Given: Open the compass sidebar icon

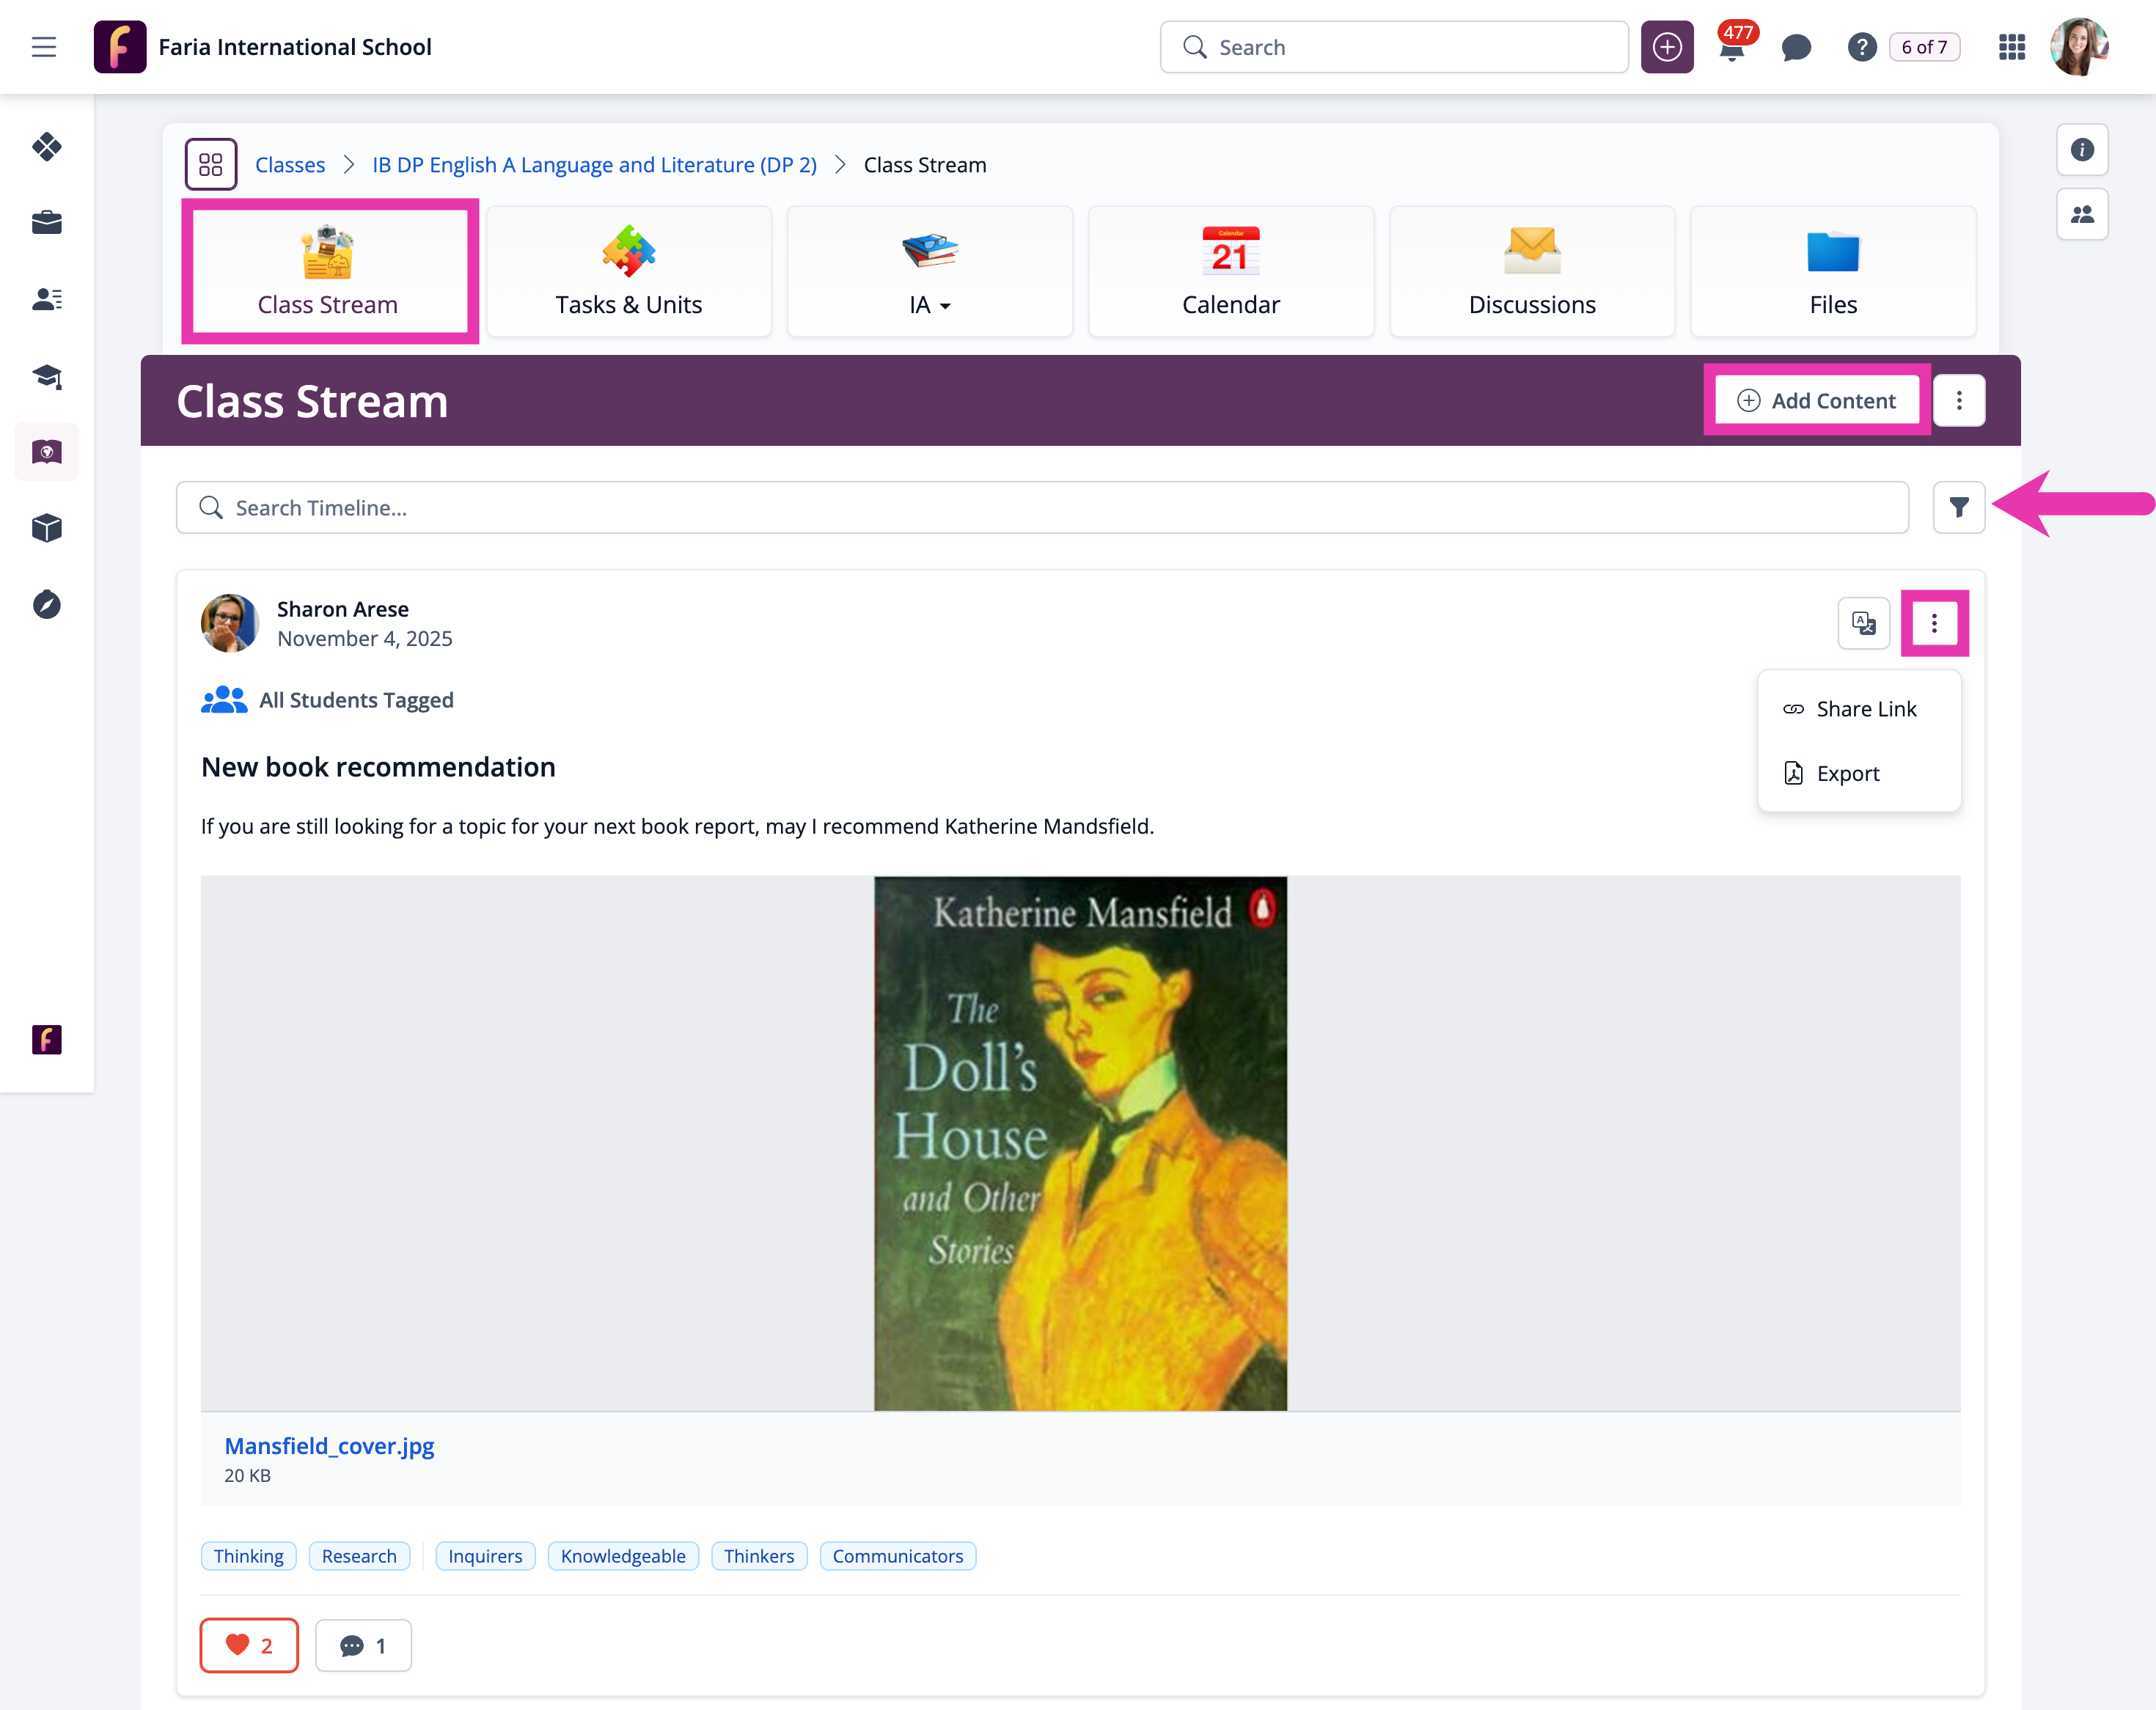Looking at the screenshot, I should coord(47,605).
